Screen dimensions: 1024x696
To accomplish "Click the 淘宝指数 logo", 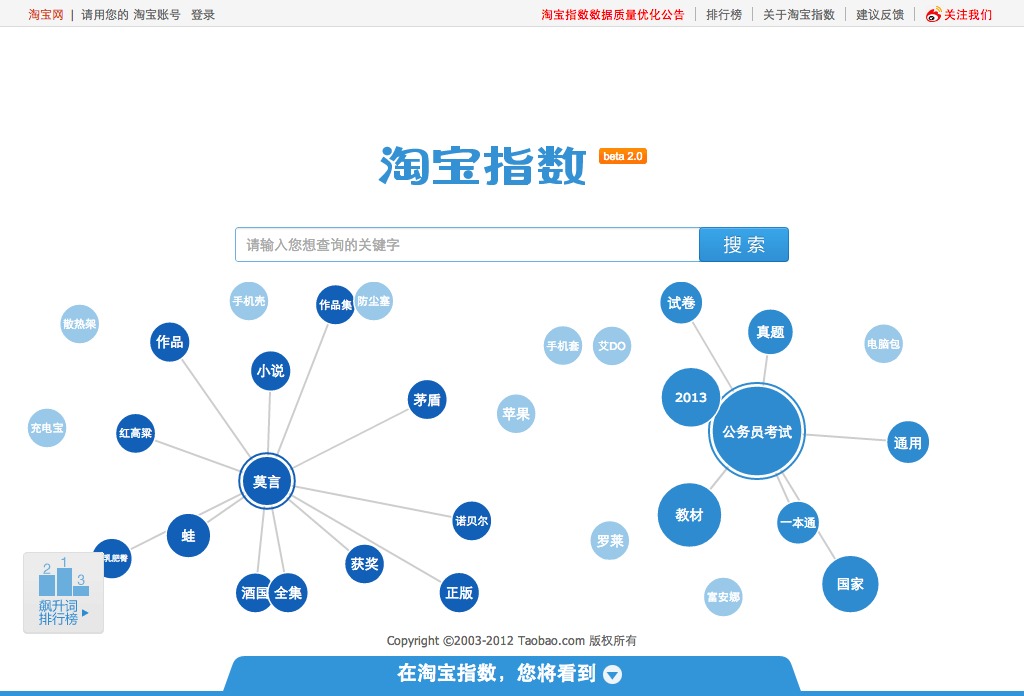I will [x=483, y=166].
